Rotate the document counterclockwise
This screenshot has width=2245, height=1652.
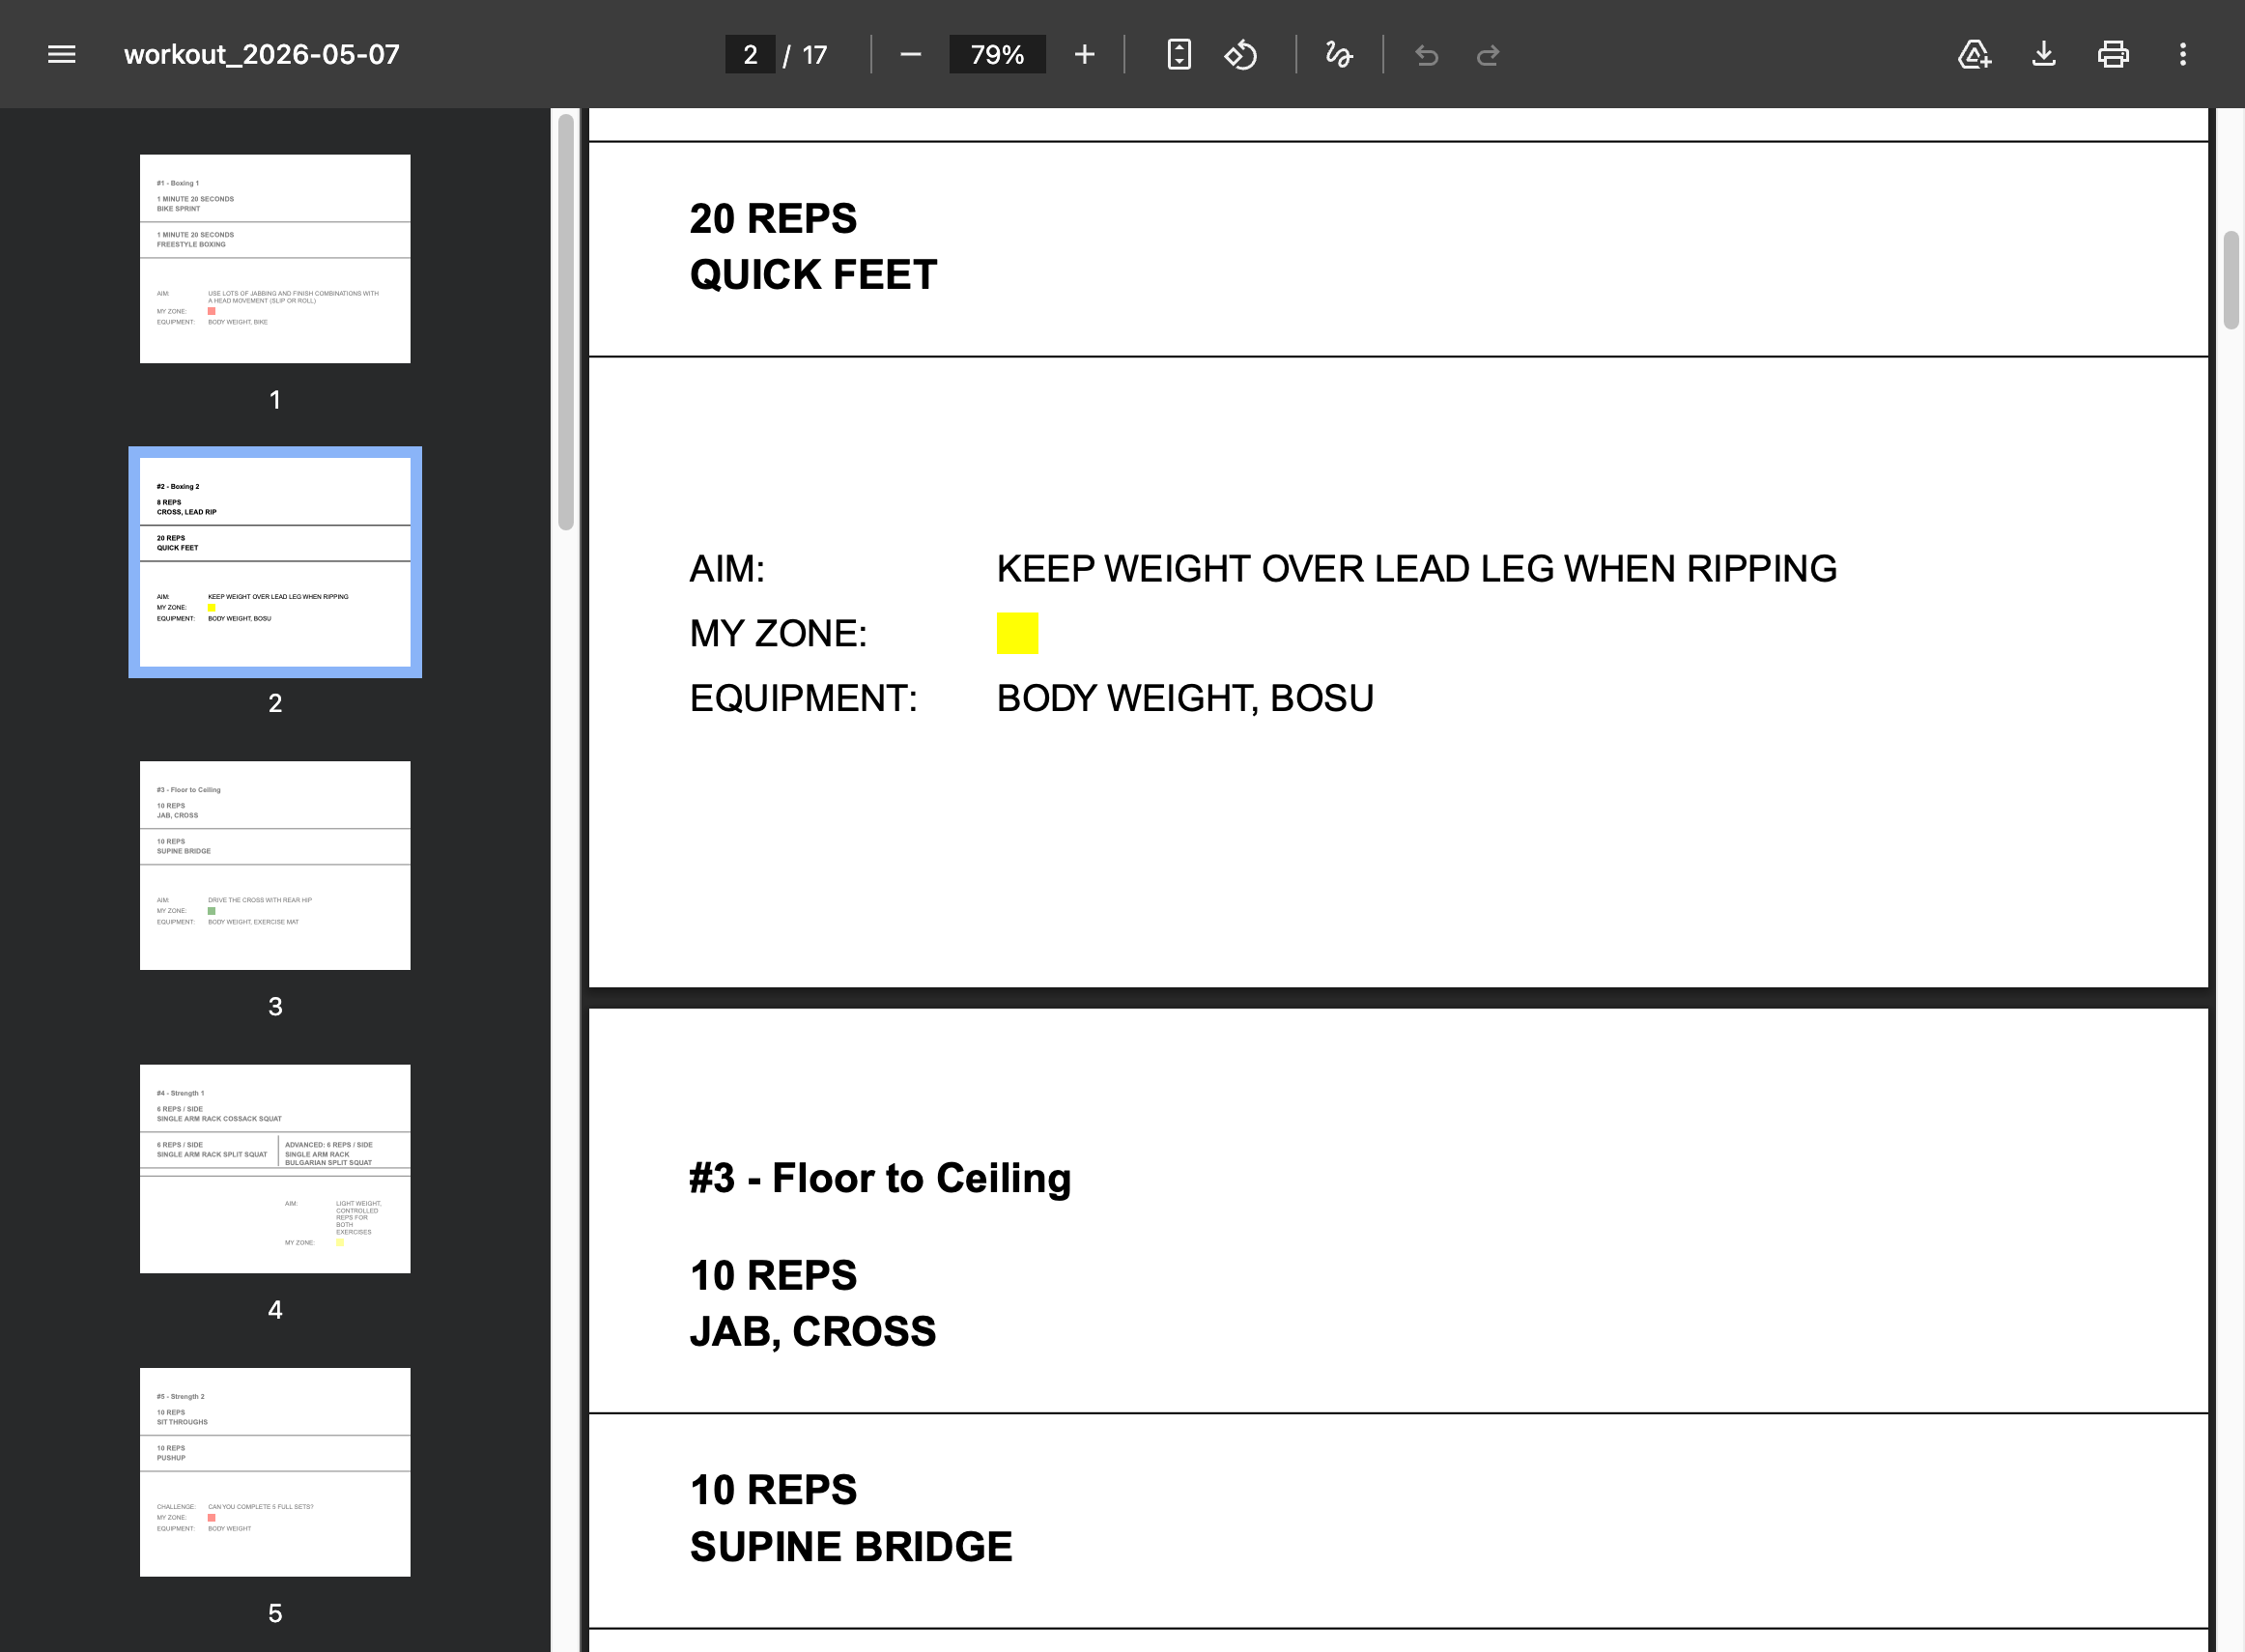pyautogui.click(x=1241, y=54)
